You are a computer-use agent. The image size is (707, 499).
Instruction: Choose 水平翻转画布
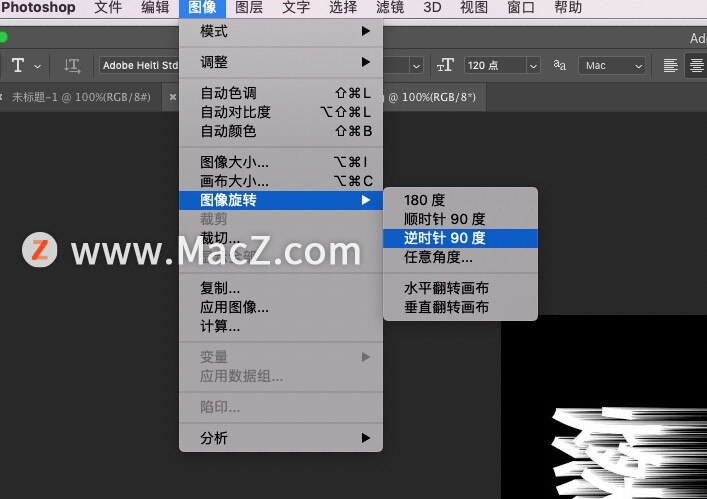pos(460,288)
